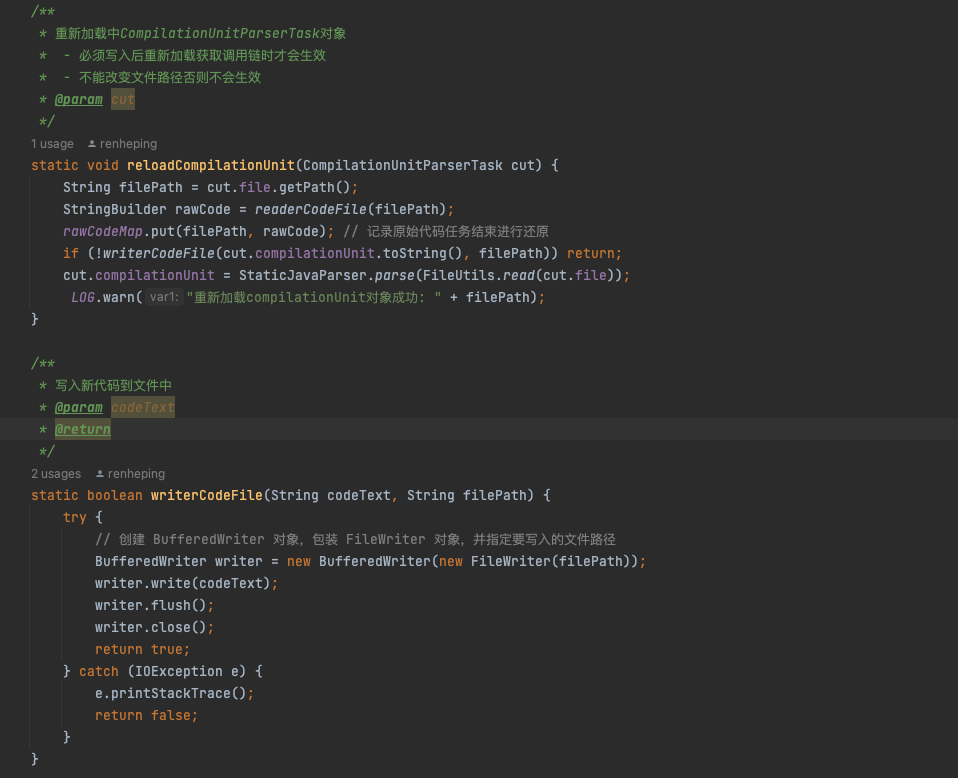Click the readerCodeFile method call
Viewport: 958px width, 778px height.
(x=311, y=210)
